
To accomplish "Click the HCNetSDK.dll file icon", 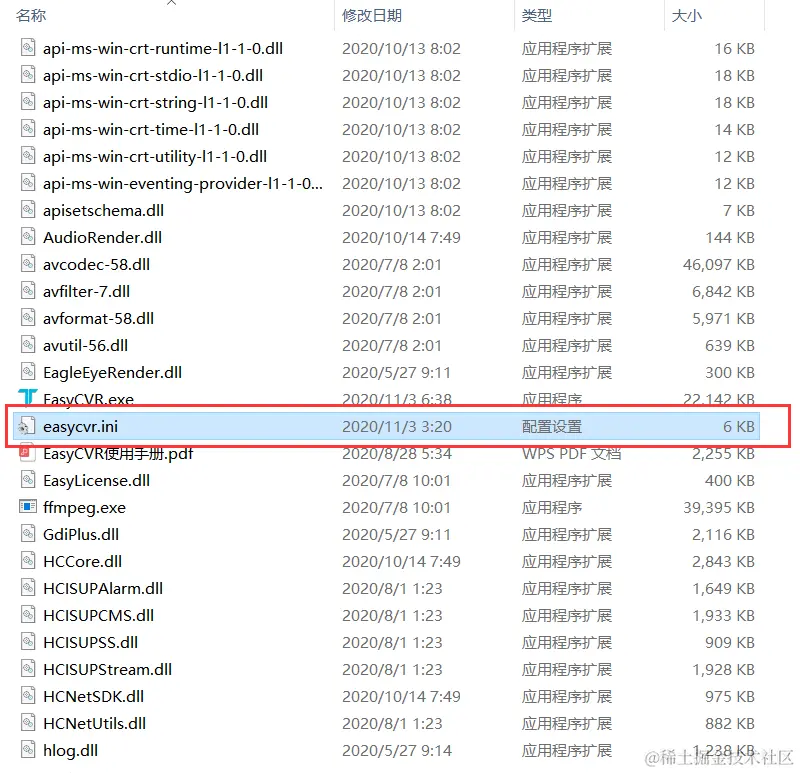I will [28, 696].
